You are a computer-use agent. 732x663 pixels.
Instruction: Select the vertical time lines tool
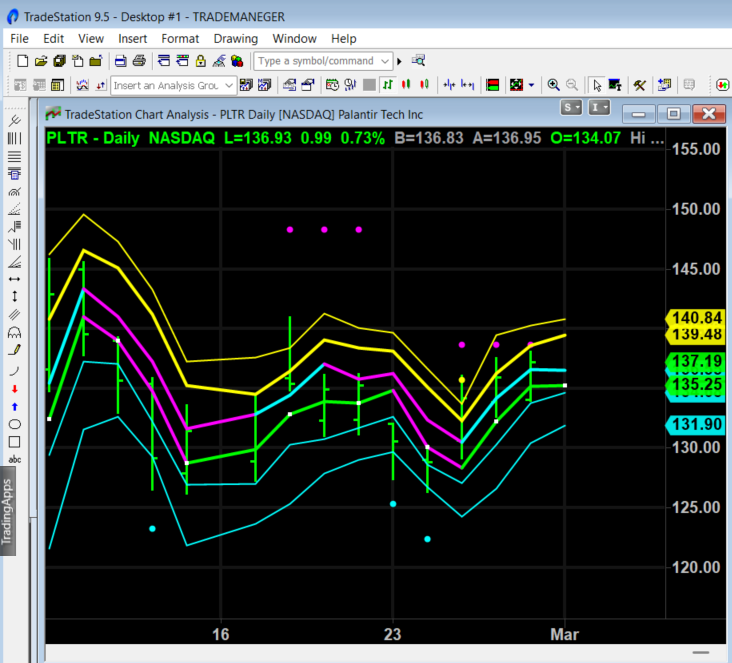pos(14,138)
